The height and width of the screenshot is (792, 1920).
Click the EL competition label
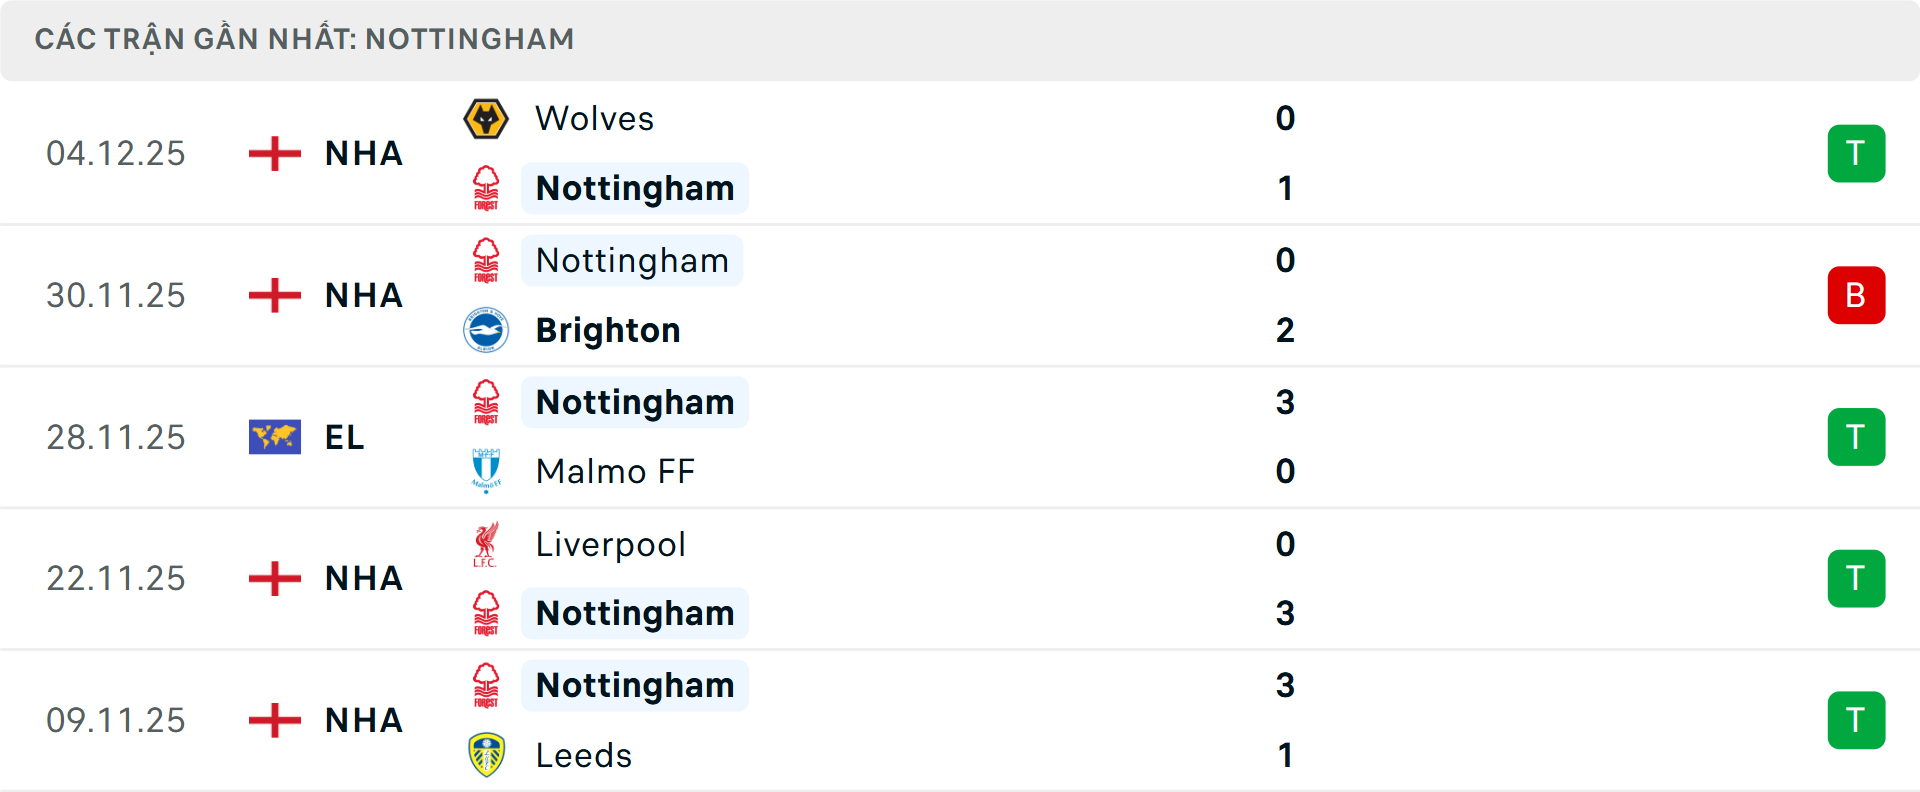pos(345,437)
